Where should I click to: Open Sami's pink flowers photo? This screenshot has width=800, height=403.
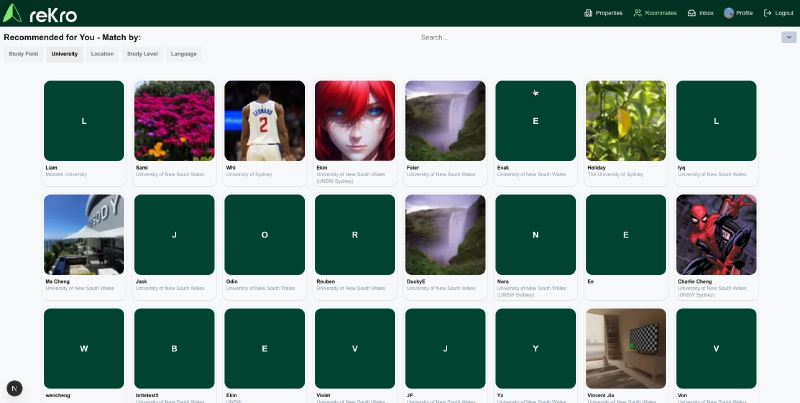pos(174,121)
